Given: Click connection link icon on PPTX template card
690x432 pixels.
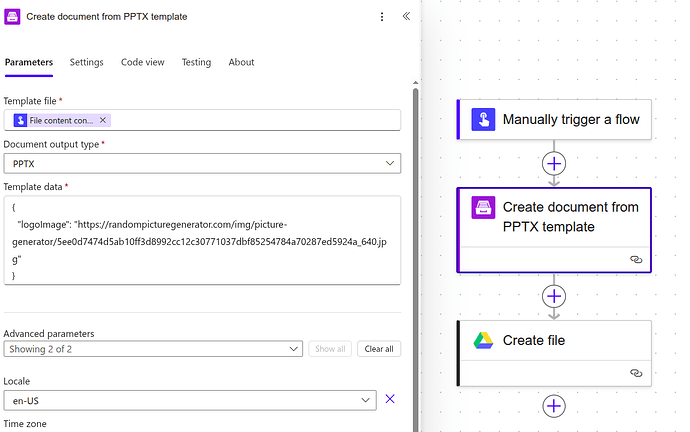Looking at the screenshot, I should click(x=635, y=258).
